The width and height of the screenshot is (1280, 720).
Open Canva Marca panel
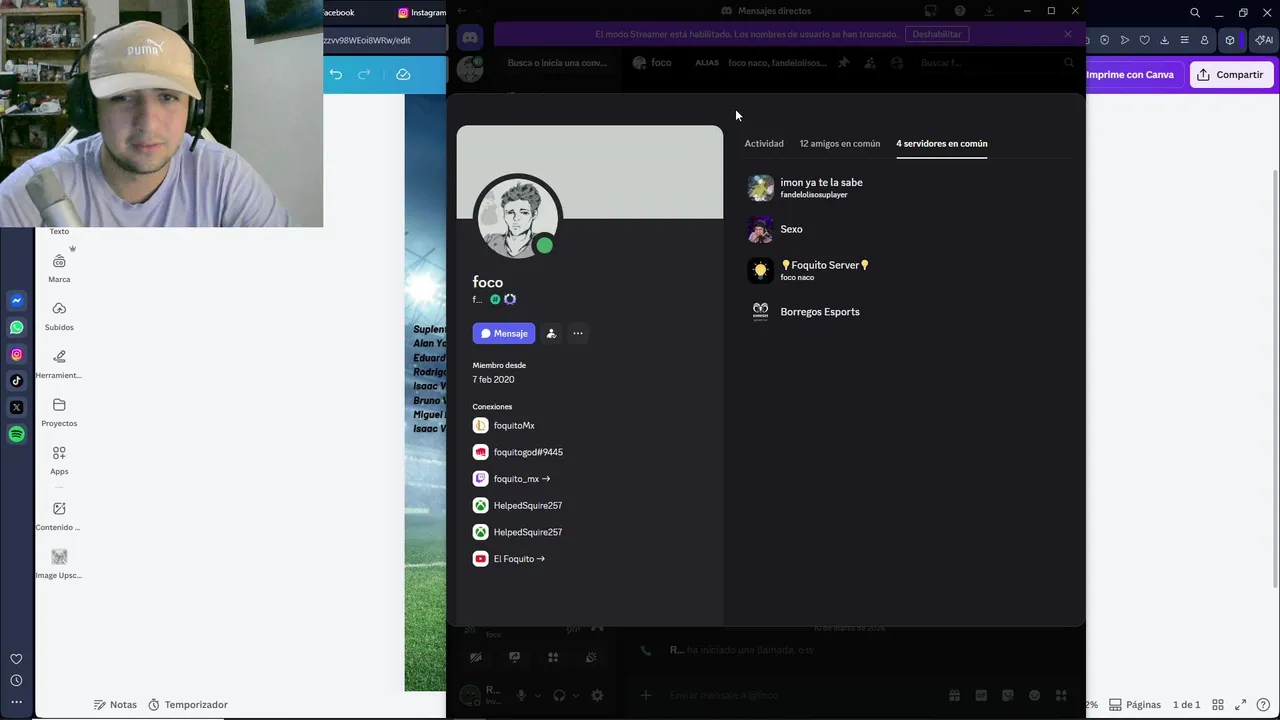(59, 268)
